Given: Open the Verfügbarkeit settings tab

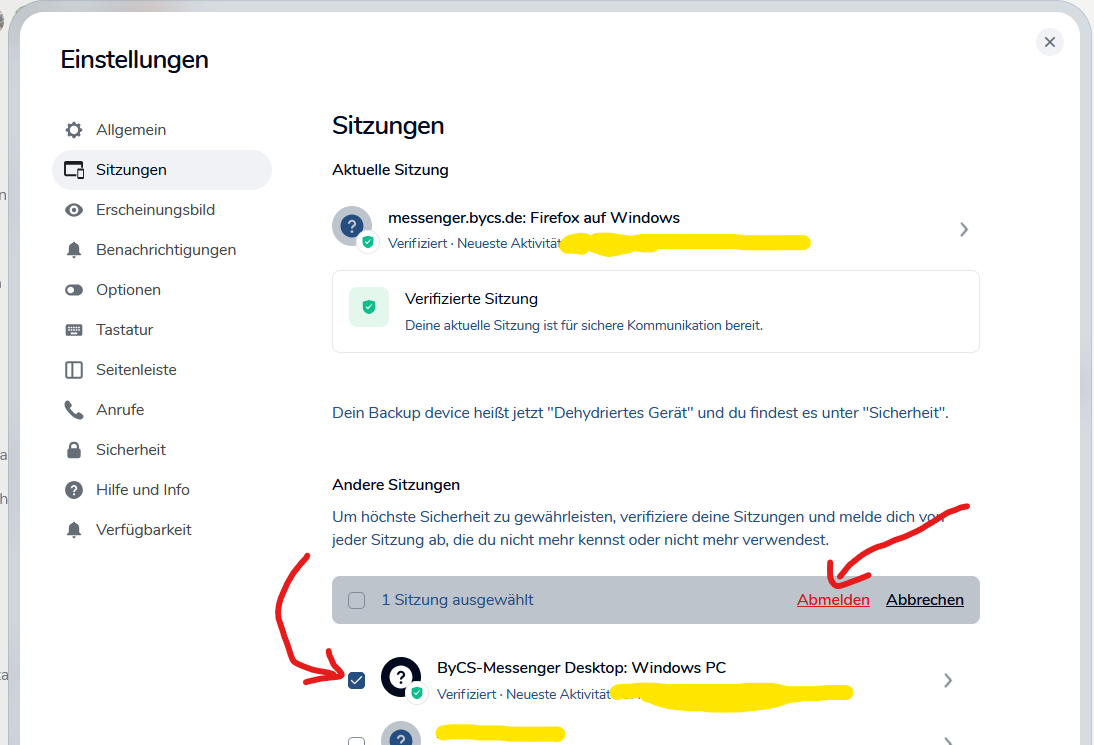Looking at the screenshot, I should point(143,530).
